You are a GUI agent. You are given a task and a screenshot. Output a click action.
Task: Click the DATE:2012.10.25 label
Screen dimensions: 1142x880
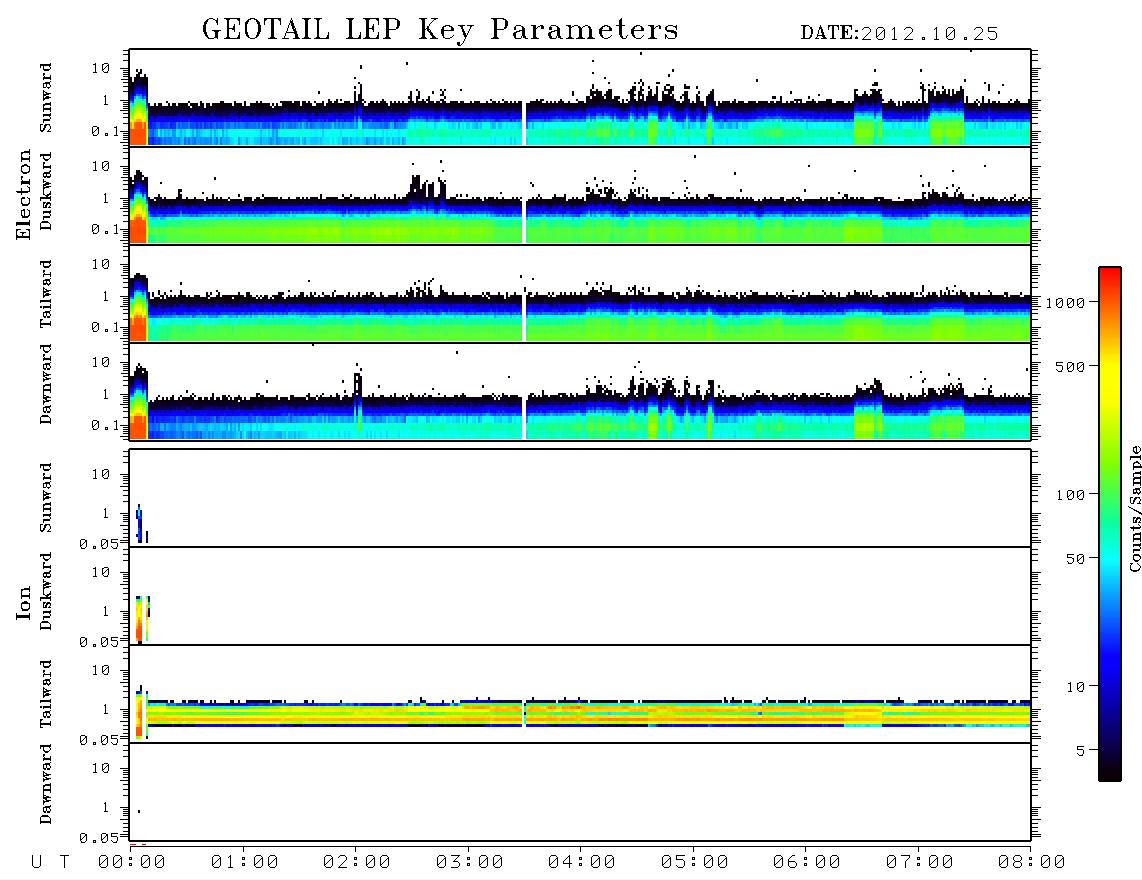899,33
